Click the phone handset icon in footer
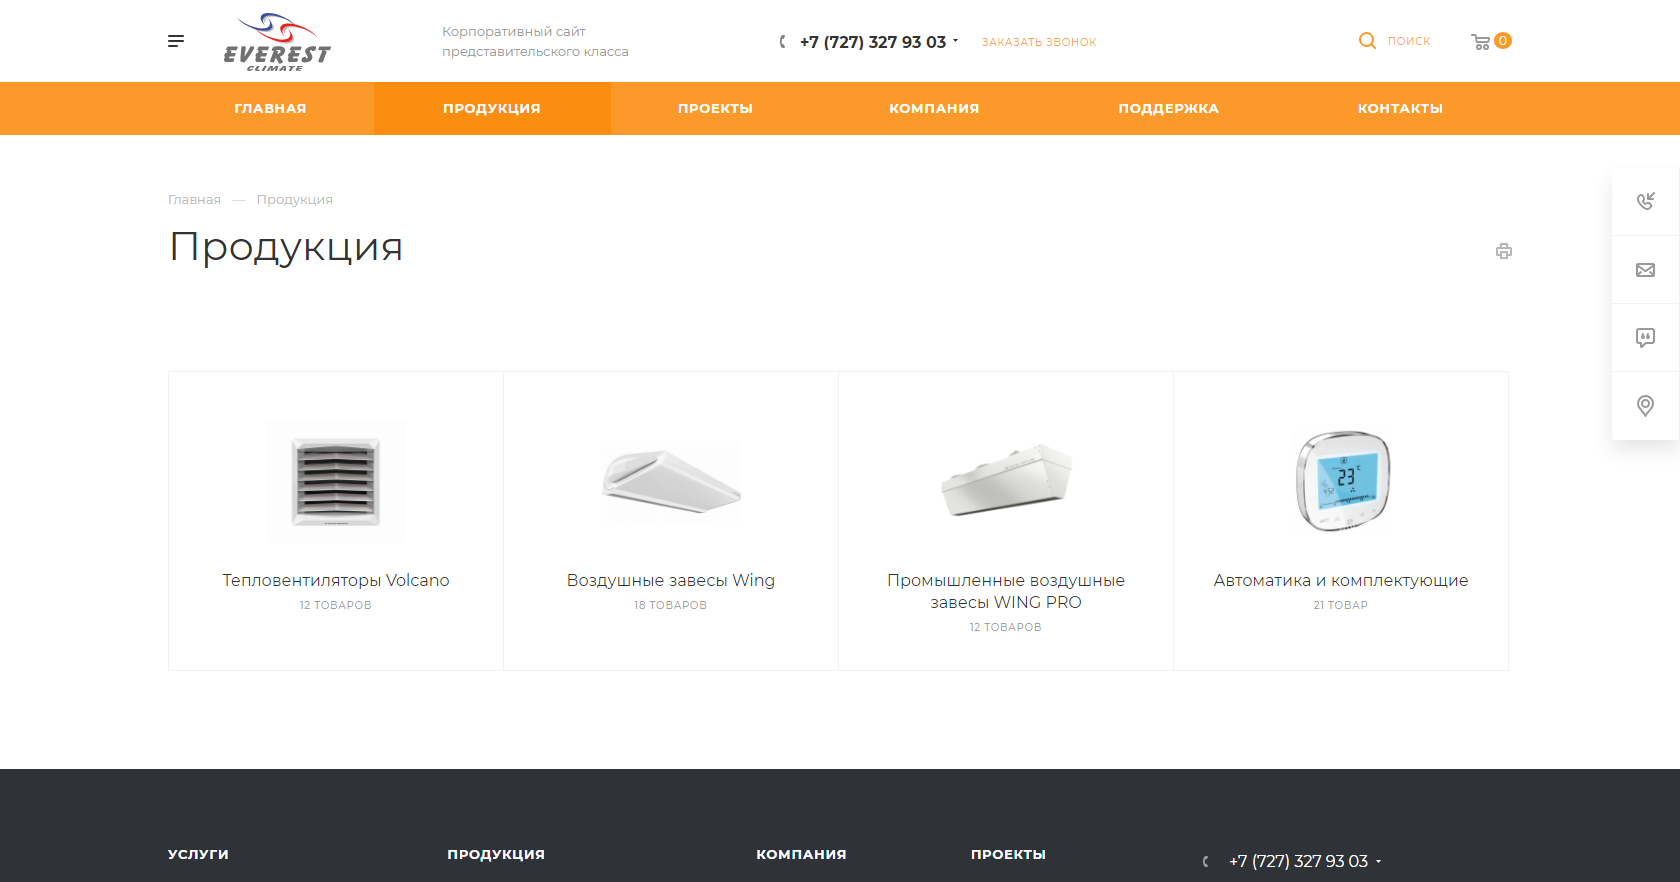 (x=1206, y=861)
